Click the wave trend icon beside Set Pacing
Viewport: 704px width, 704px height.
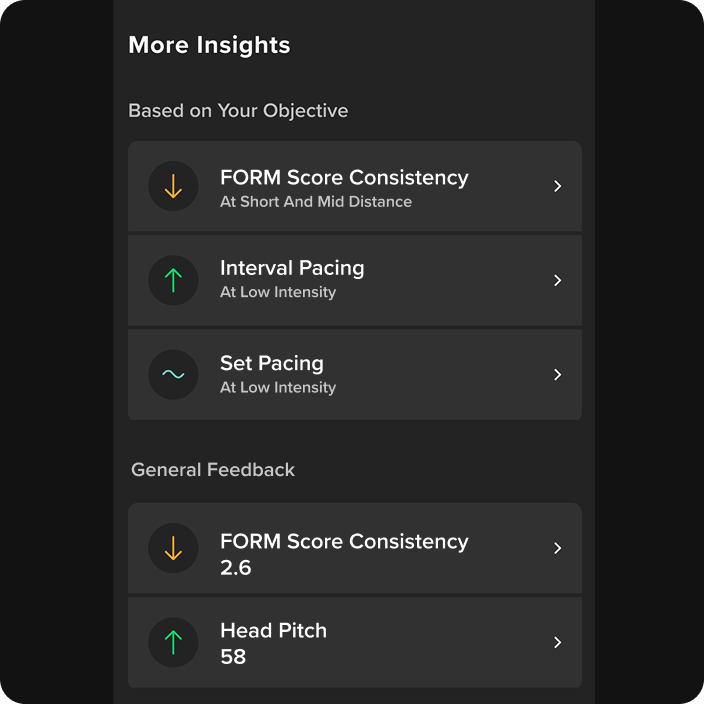173,374
